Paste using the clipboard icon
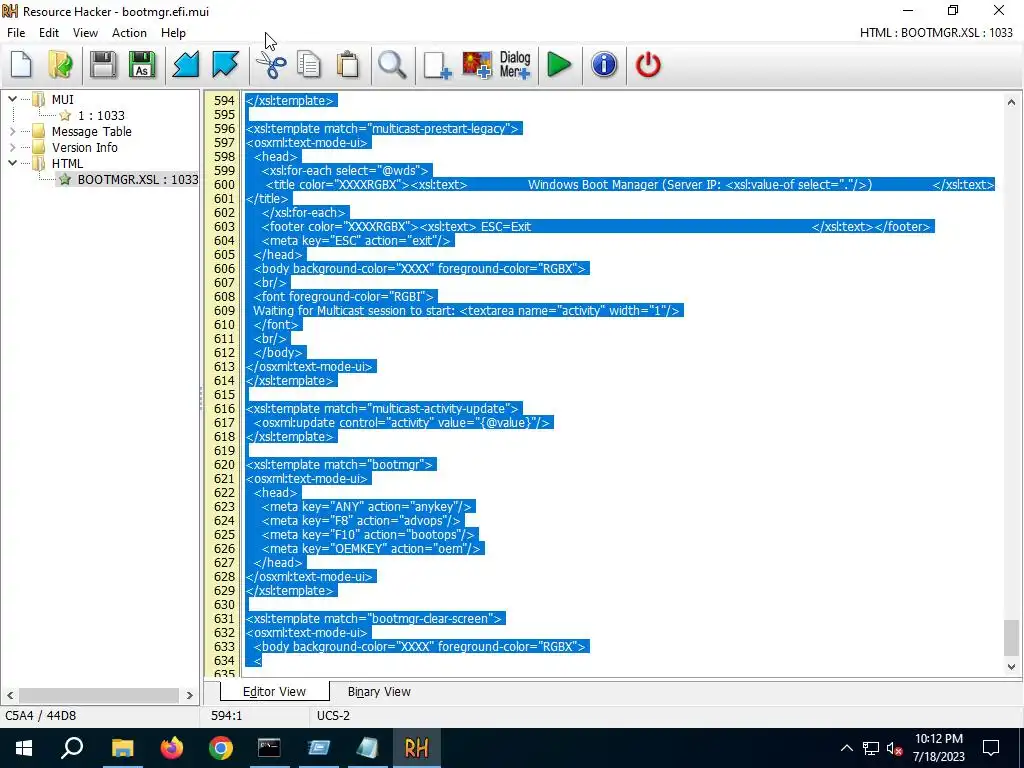Image resolution: width=1024 pixels, height=768 pixels. 348,65
